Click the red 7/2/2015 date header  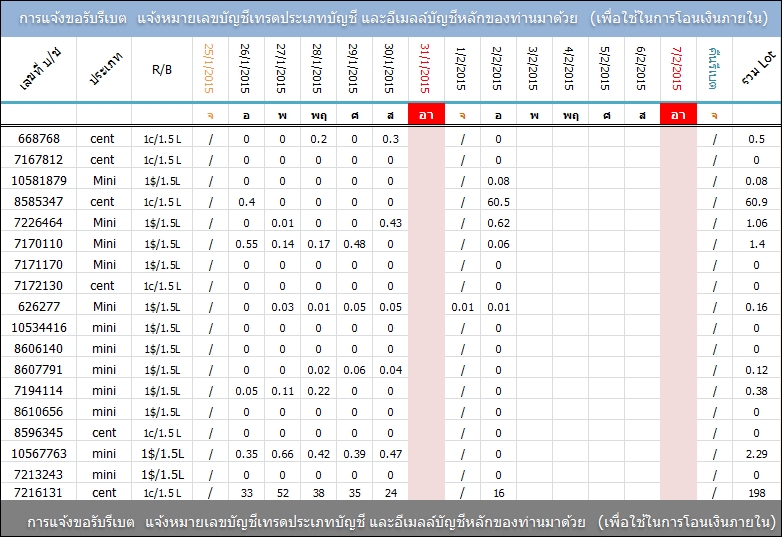click(x=677, y=68)
